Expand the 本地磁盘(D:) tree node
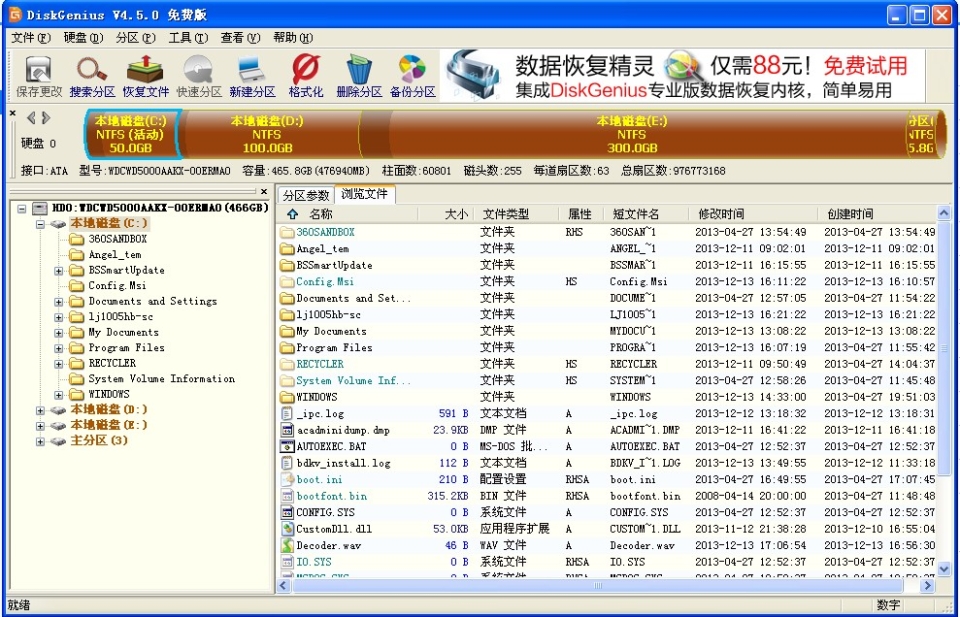 [40, 410]
